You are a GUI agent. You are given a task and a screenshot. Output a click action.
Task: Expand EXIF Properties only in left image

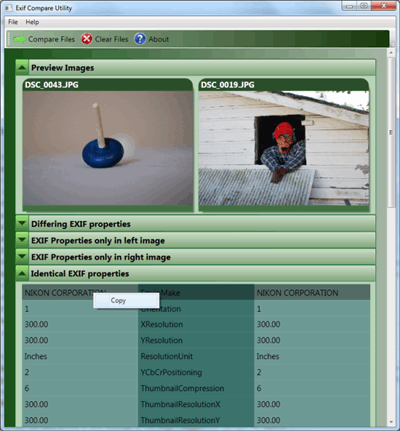coord(22,240)
